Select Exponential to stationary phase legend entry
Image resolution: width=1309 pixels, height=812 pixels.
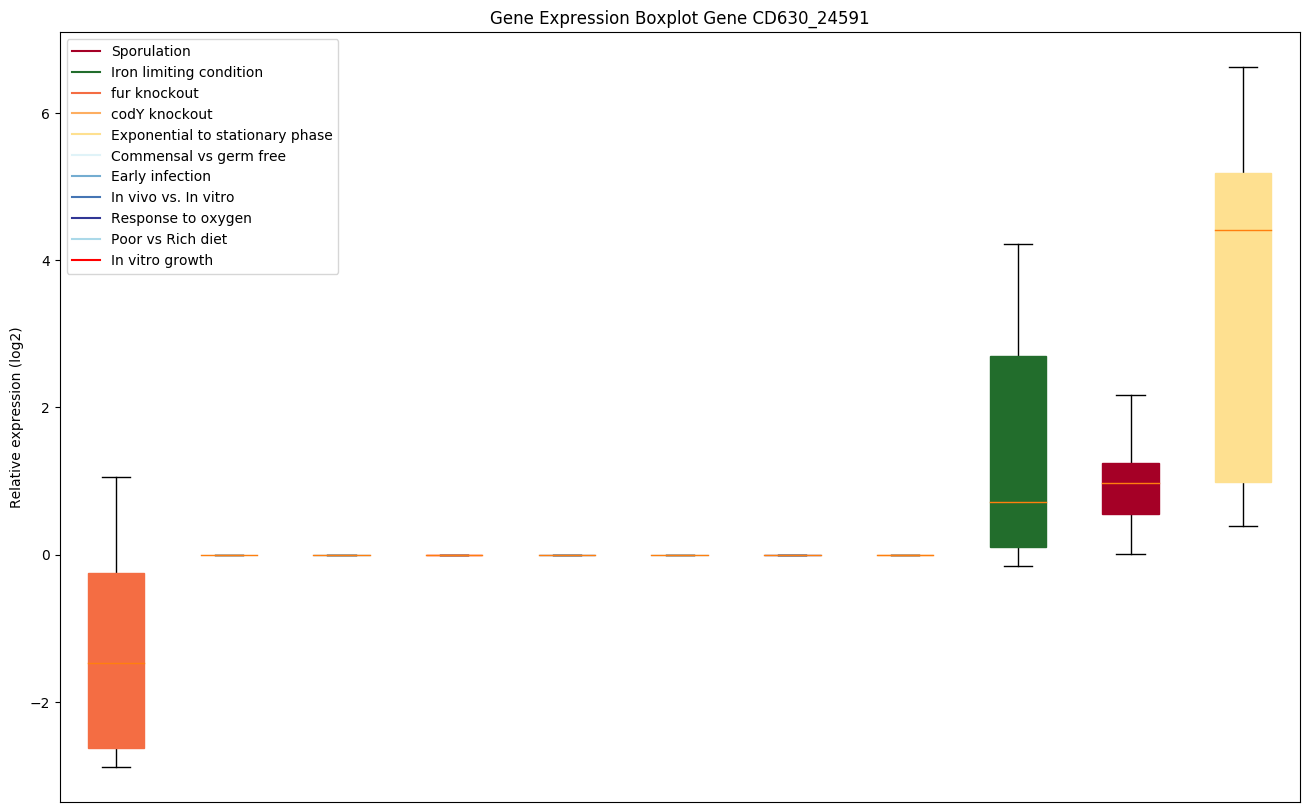[x=221, y=135]
